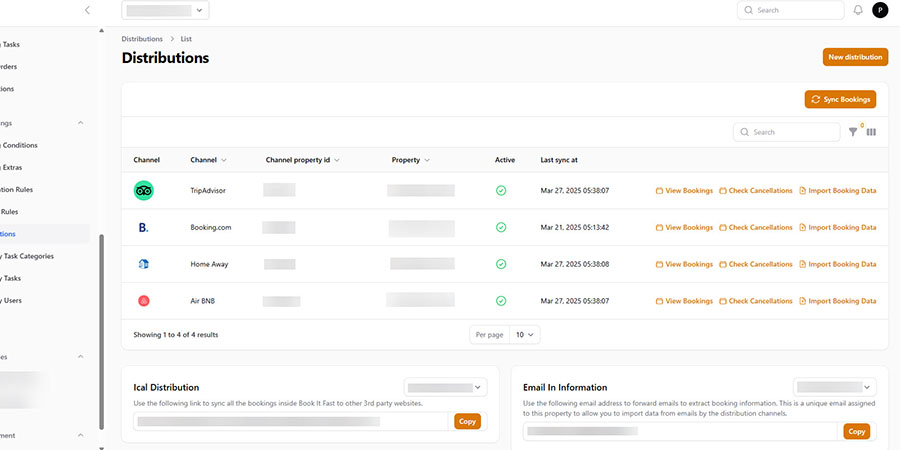Collapse the sidebar with the chevron icon

(x=87, y=10)
